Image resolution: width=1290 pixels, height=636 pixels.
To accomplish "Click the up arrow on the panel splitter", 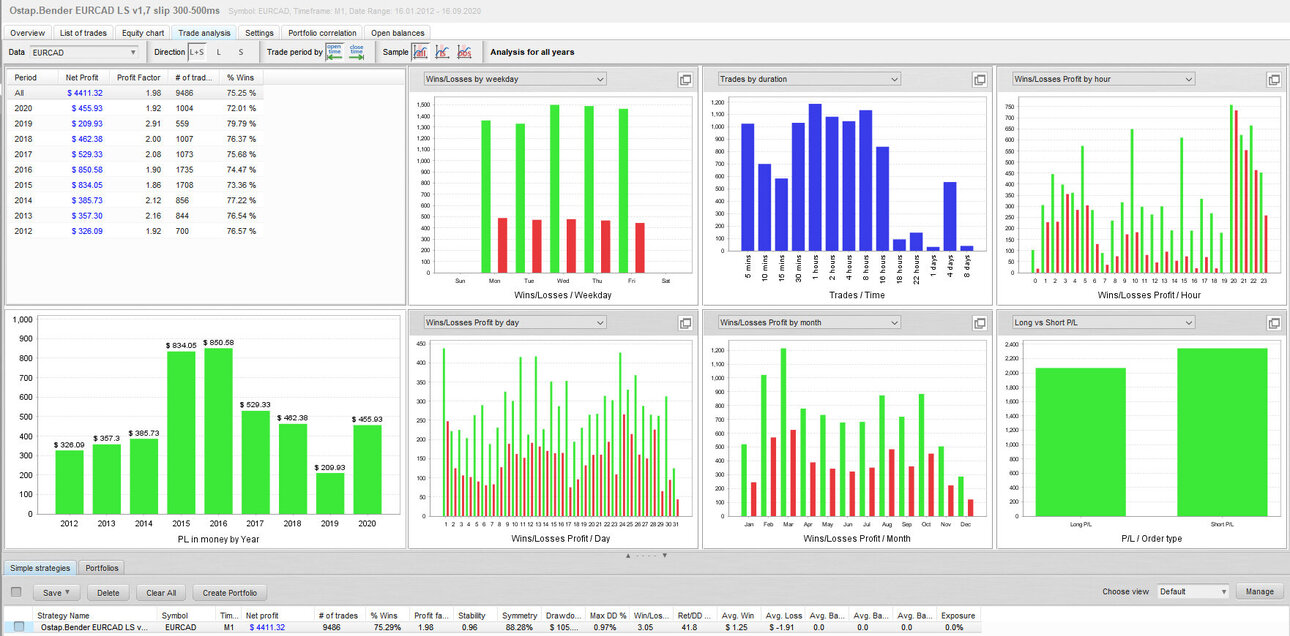I will coord(629,554).
